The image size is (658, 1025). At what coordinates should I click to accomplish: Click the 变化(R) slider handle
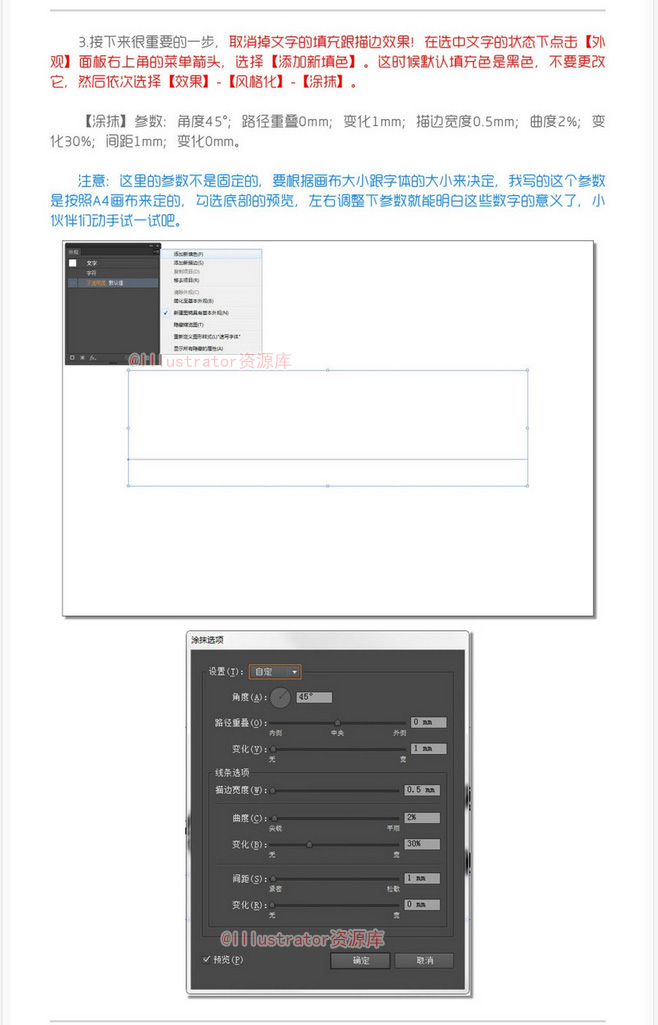273,905
